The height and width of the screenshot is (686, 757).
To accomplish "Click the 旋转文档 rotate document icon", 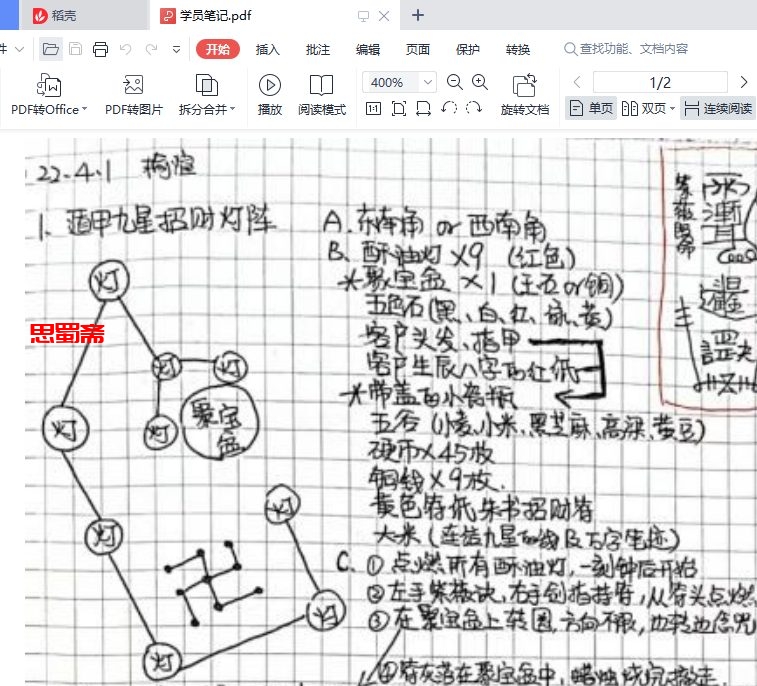I will (524, 85).
